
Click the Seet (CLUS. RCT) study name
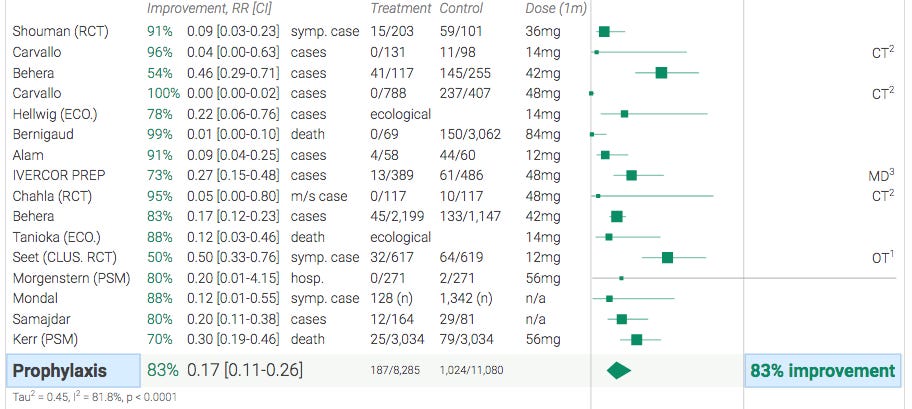pos(65,257)
